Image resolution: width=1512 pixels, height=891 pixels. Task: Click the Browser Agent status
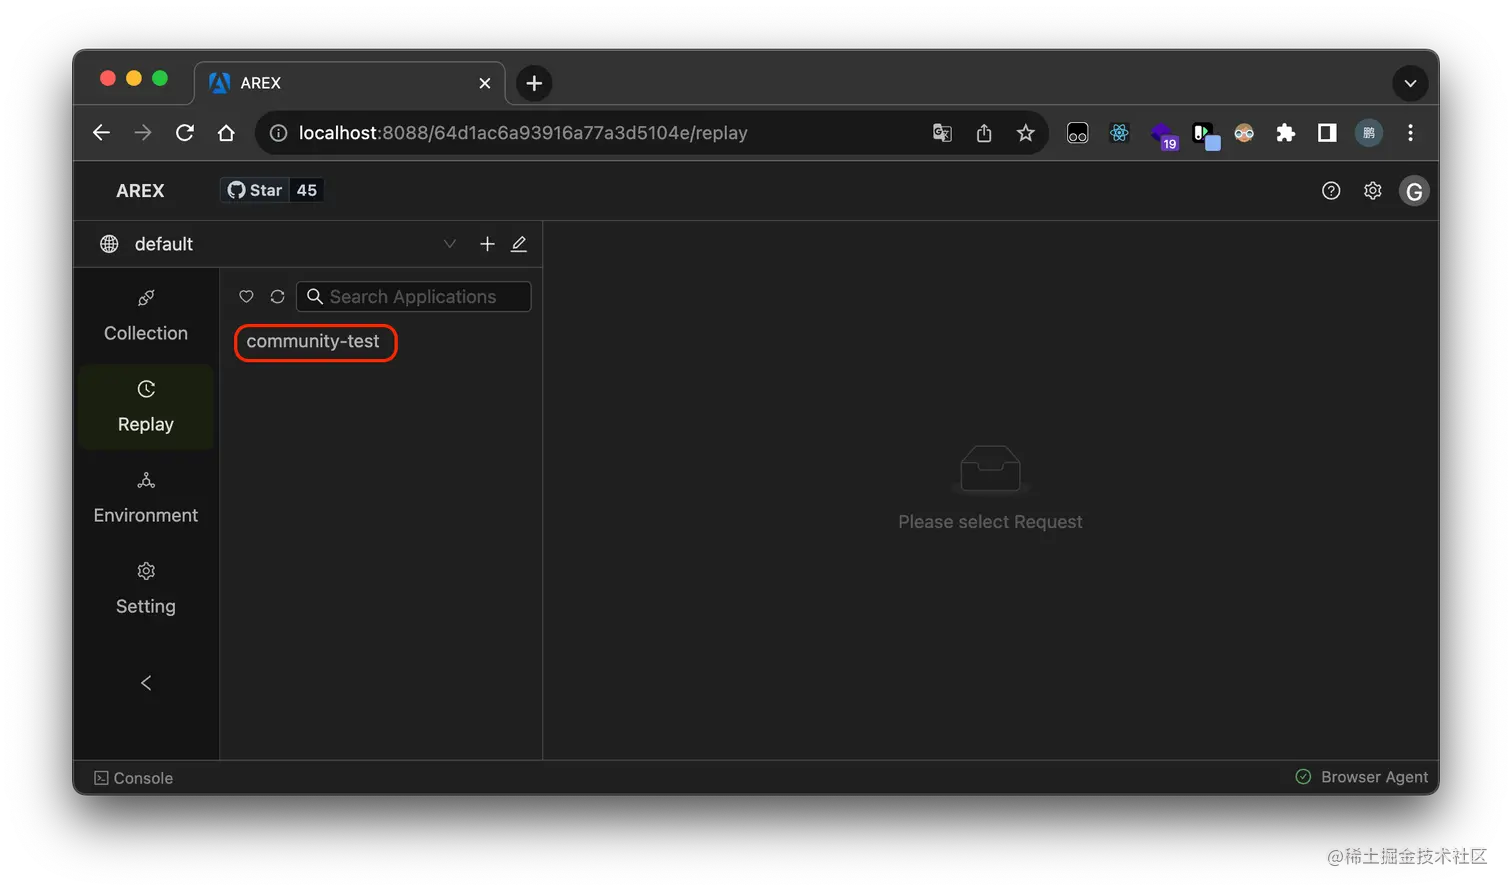pyautogui.click(x=1362, y=777)
